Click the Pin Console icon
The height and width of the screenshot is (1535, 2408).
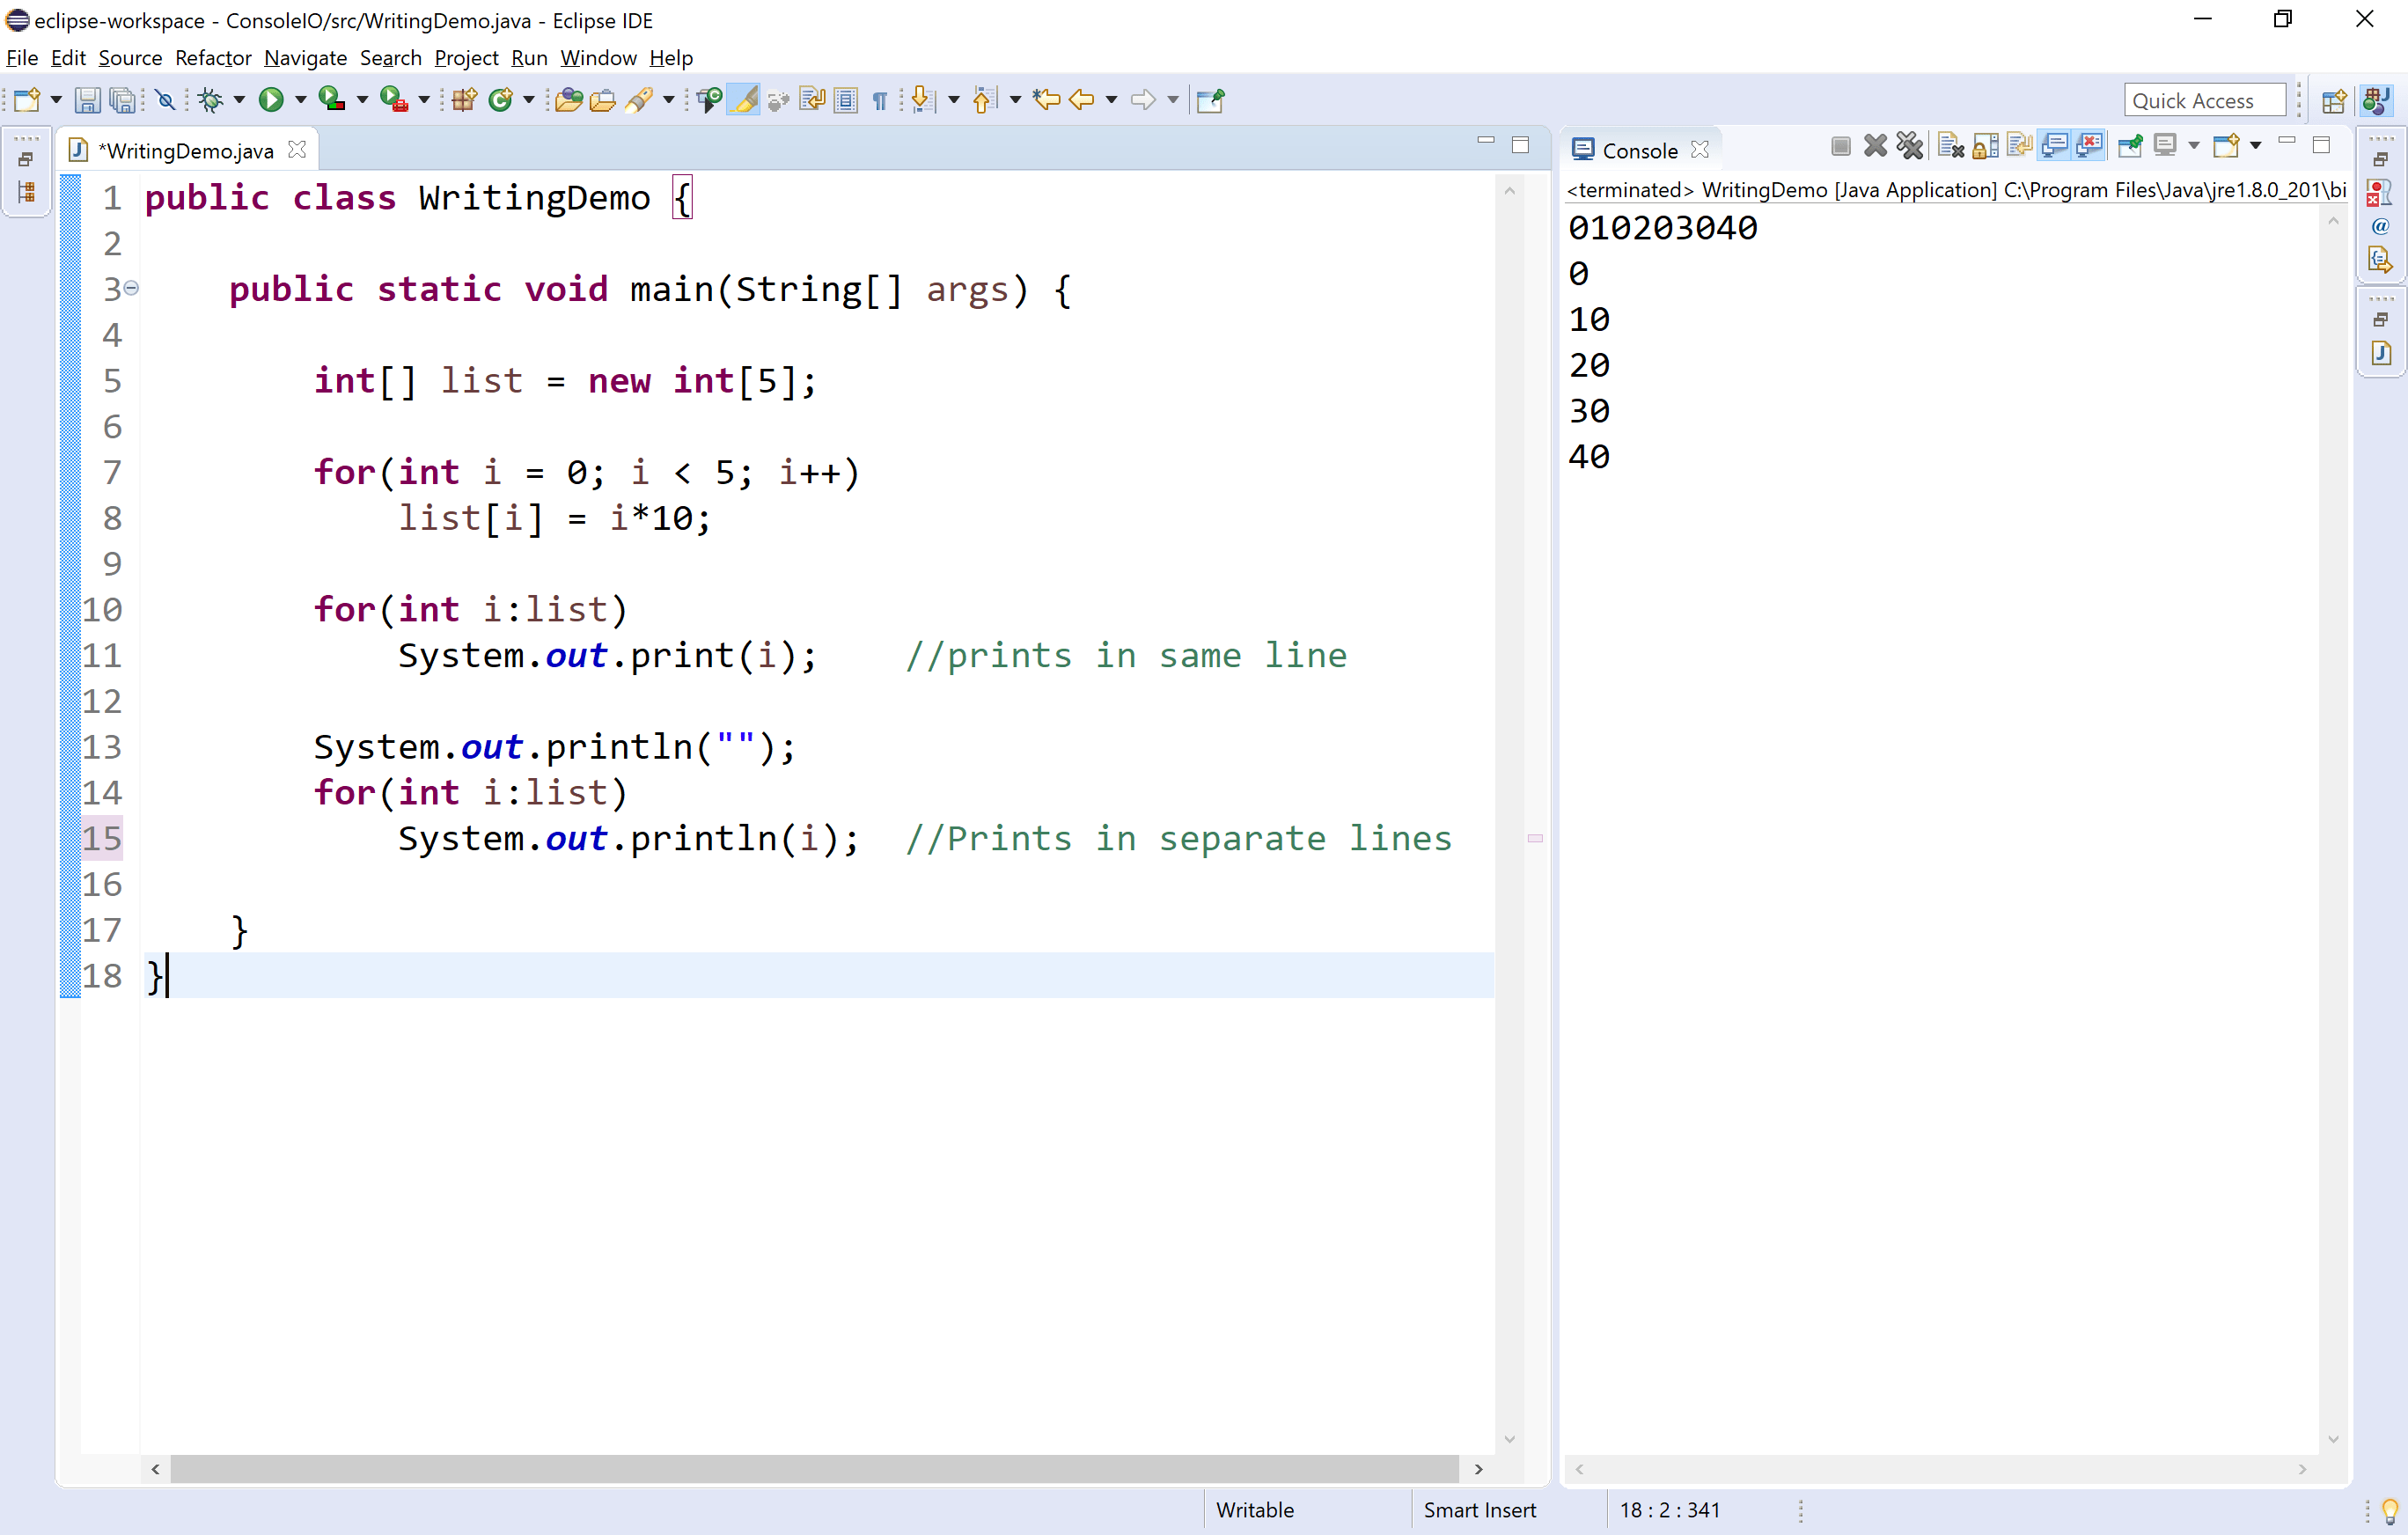(2129, 147)
